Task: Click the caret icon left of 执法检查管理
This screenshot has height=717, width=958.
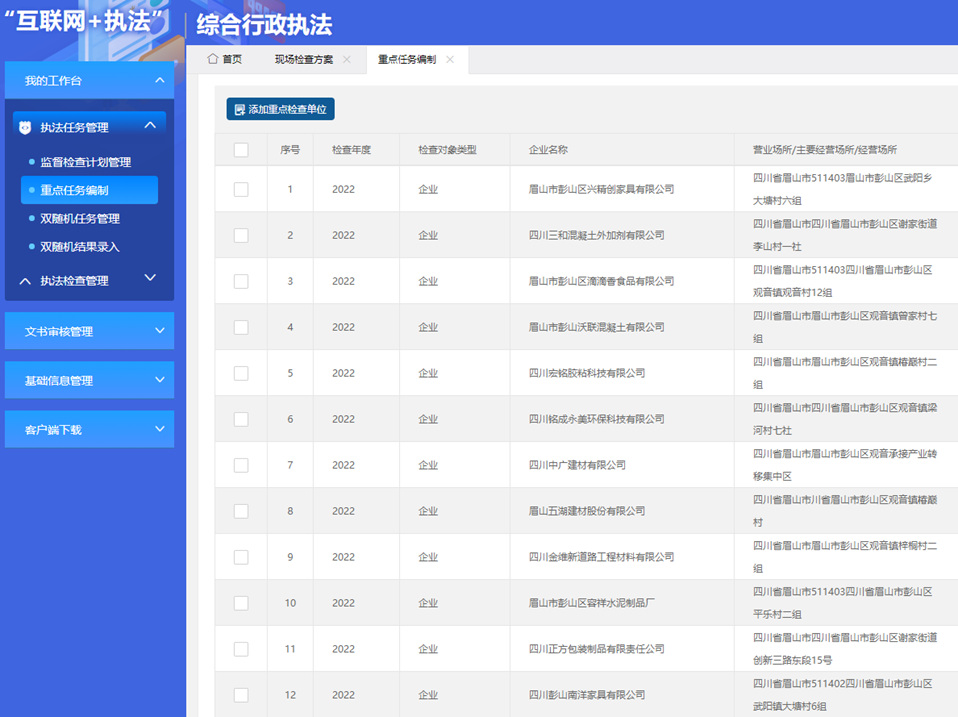Action: (25, 281)
